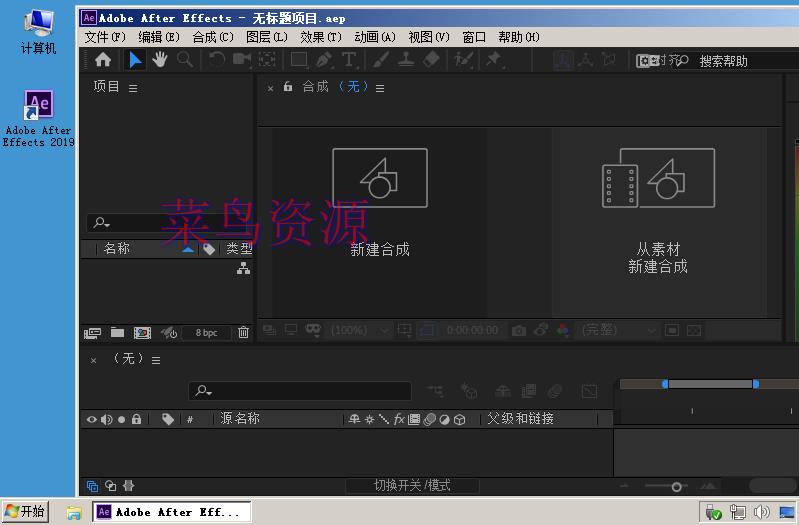Click timeline zoom slider handle
Image resolution: width=799 pixels, height=525 pixels.
click(x=676, y=487)
